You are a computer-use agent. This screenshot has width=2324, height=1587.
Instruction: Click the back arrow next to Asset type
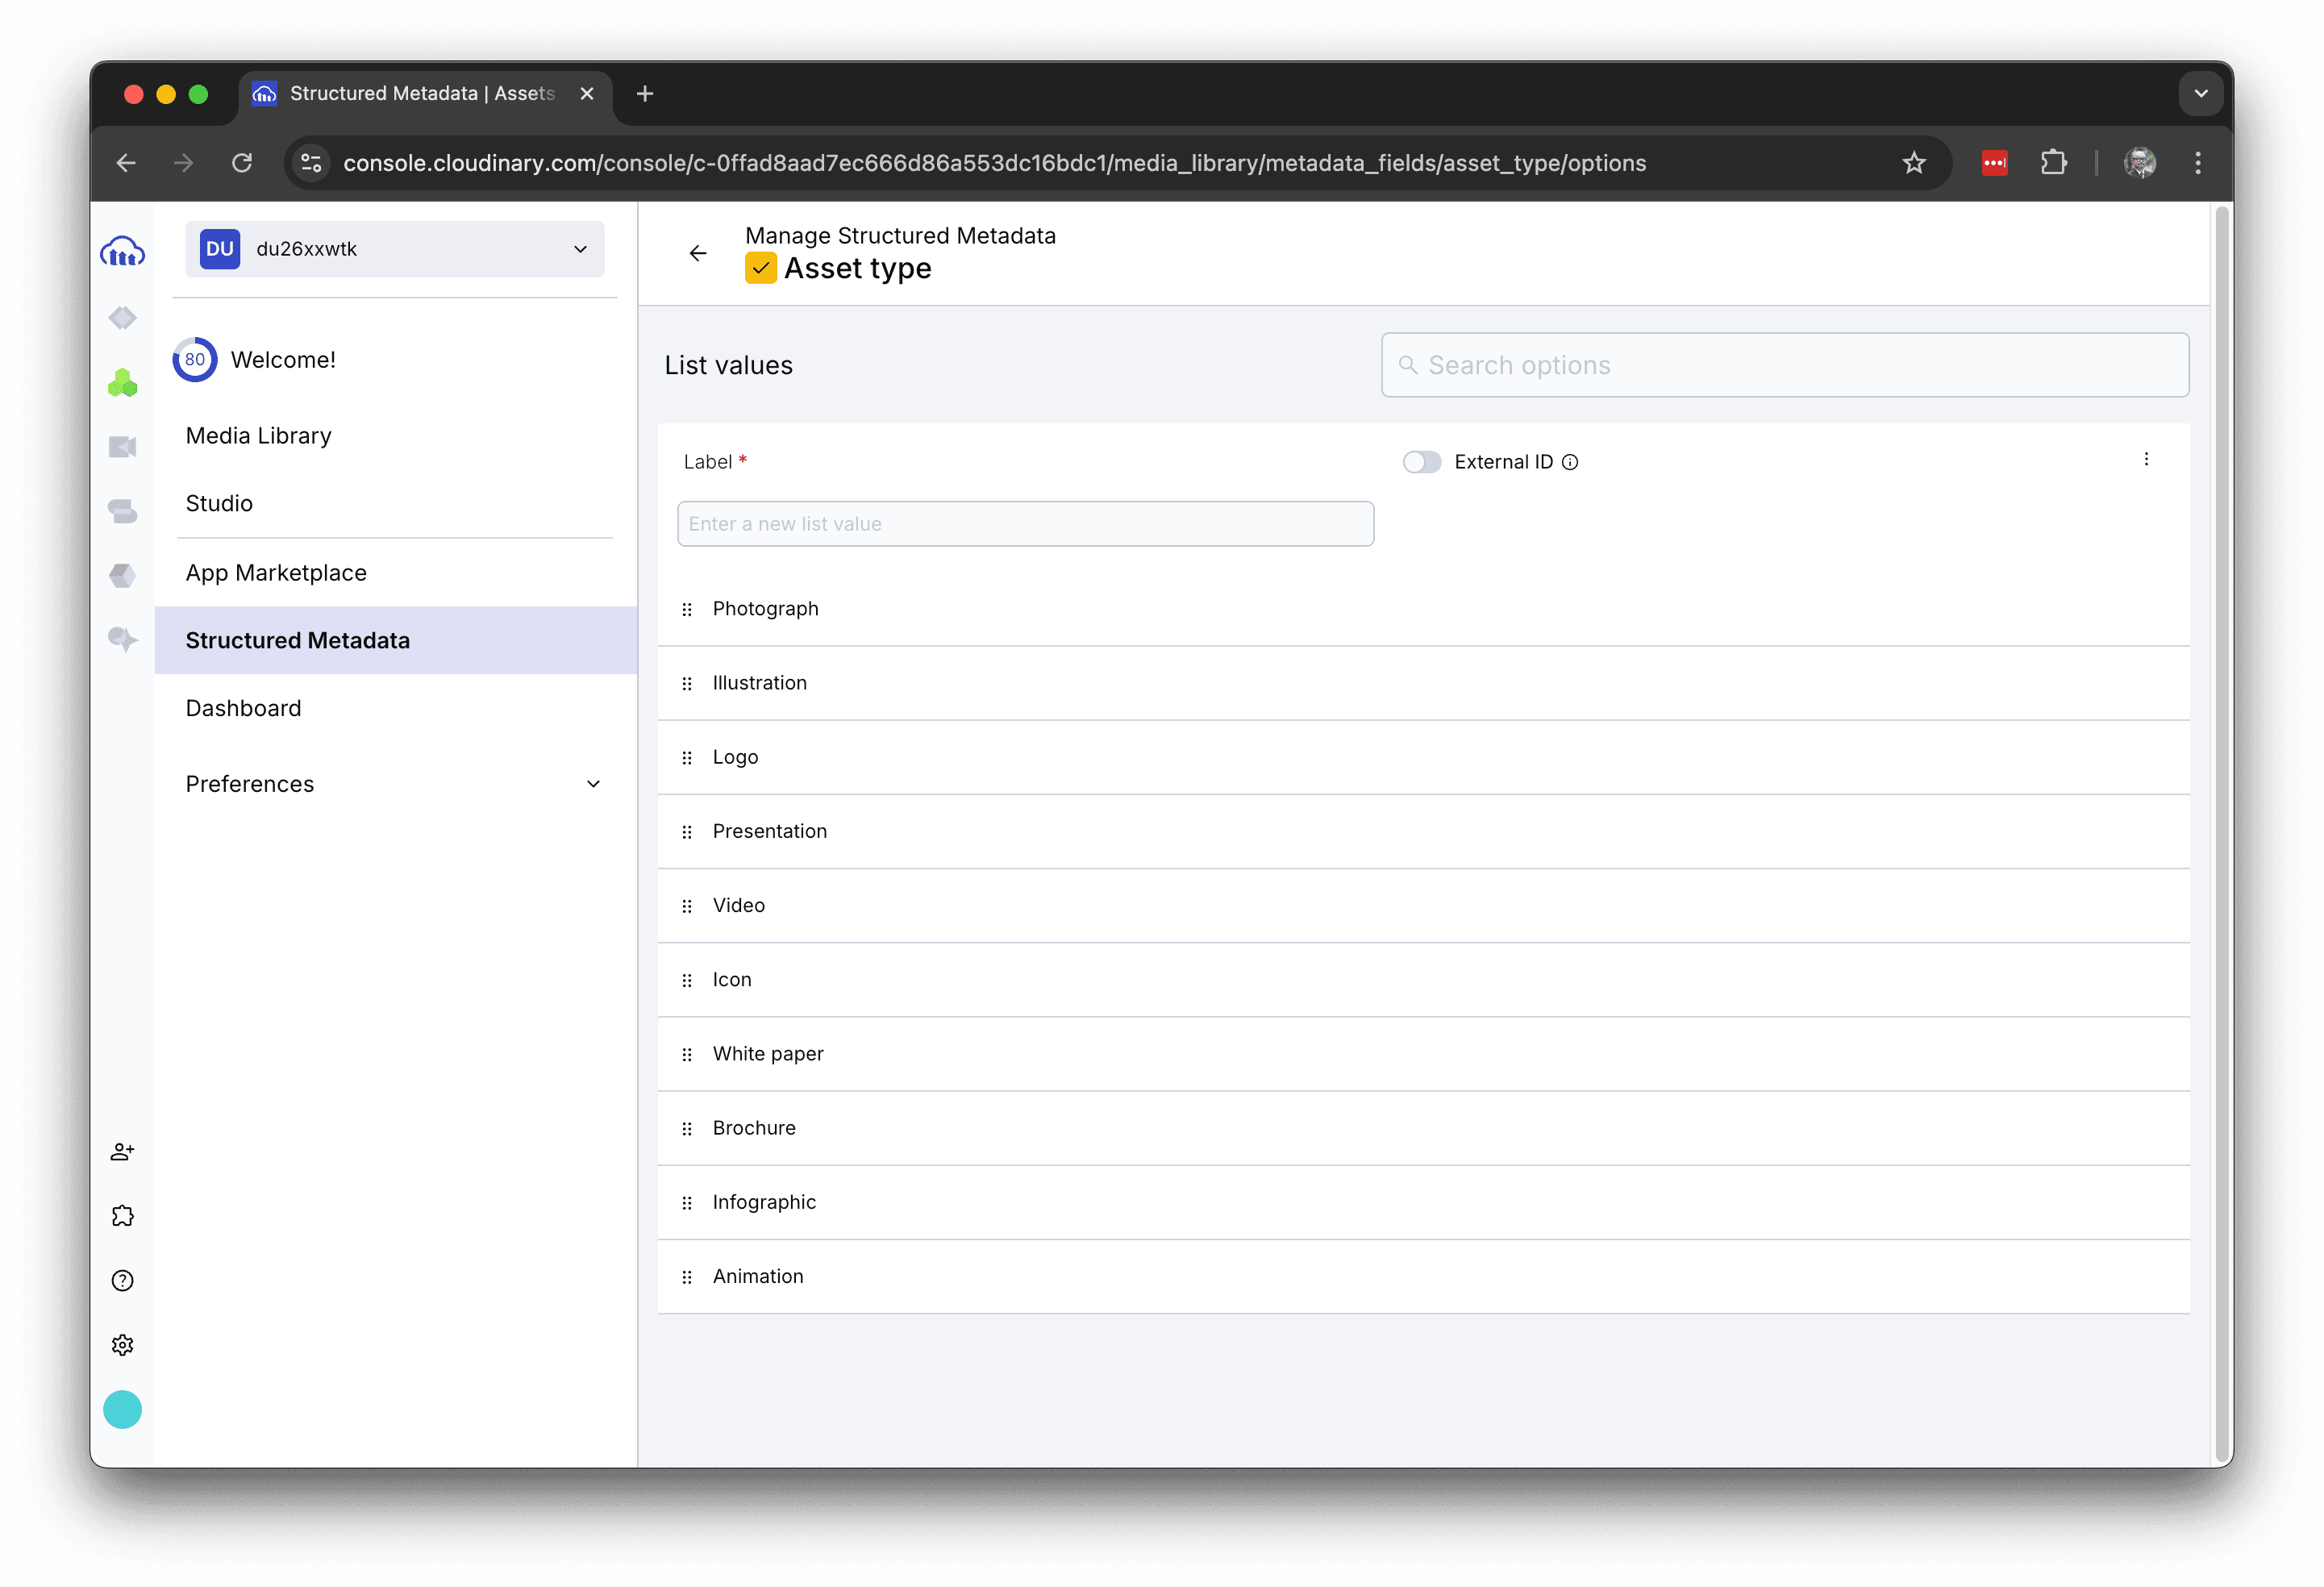coord(698,253)
